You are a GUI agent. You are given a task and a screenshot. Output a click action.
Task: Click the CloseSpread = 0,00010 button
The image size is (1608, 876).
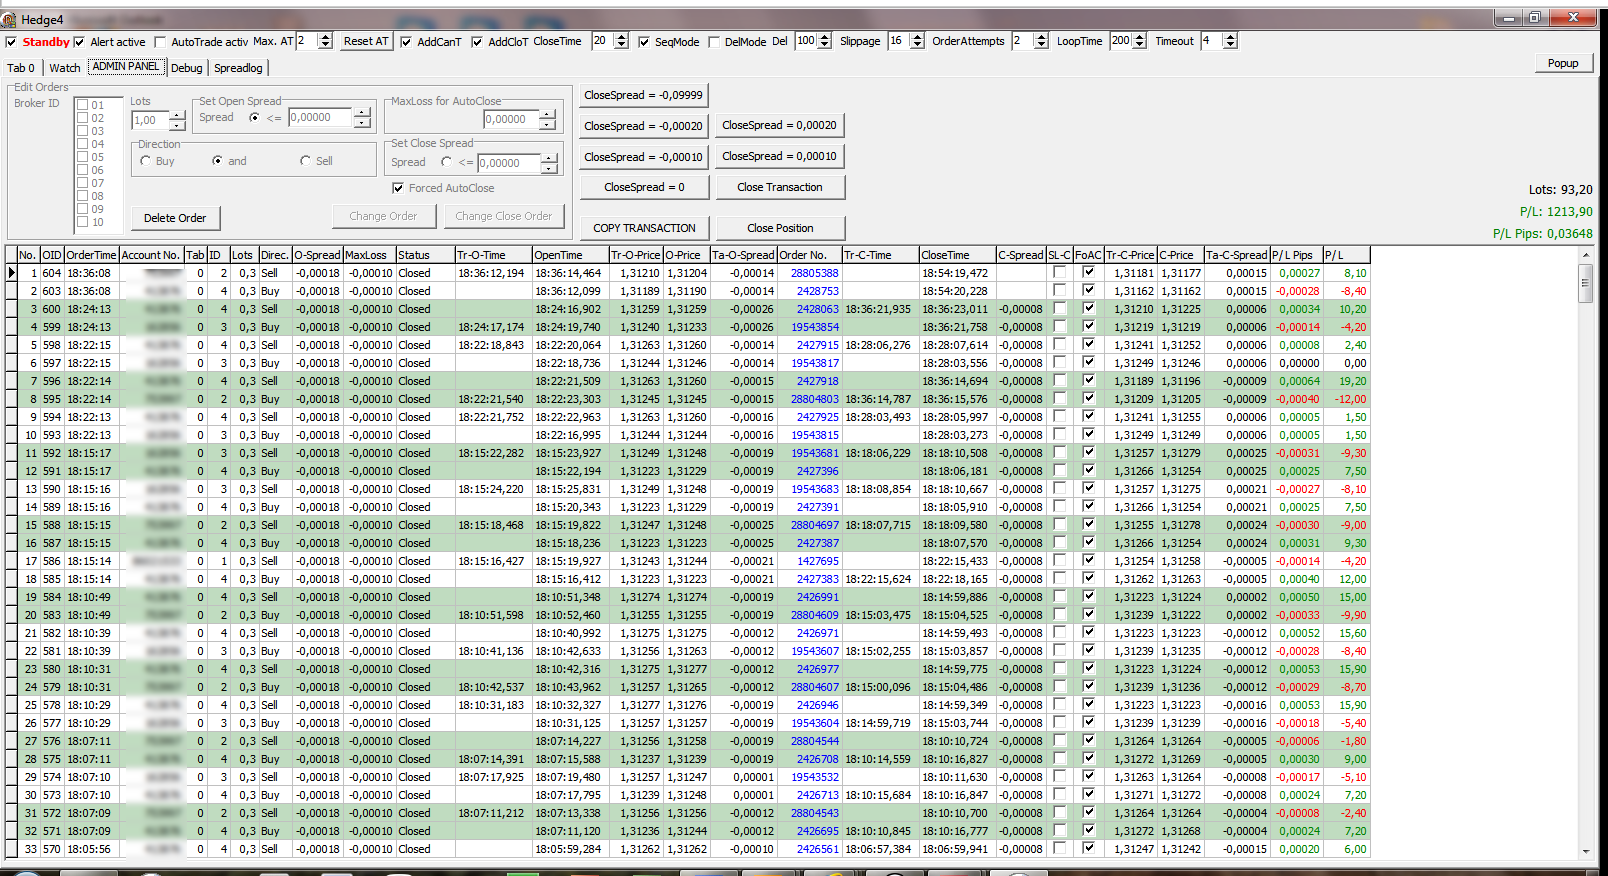(780, 156)
